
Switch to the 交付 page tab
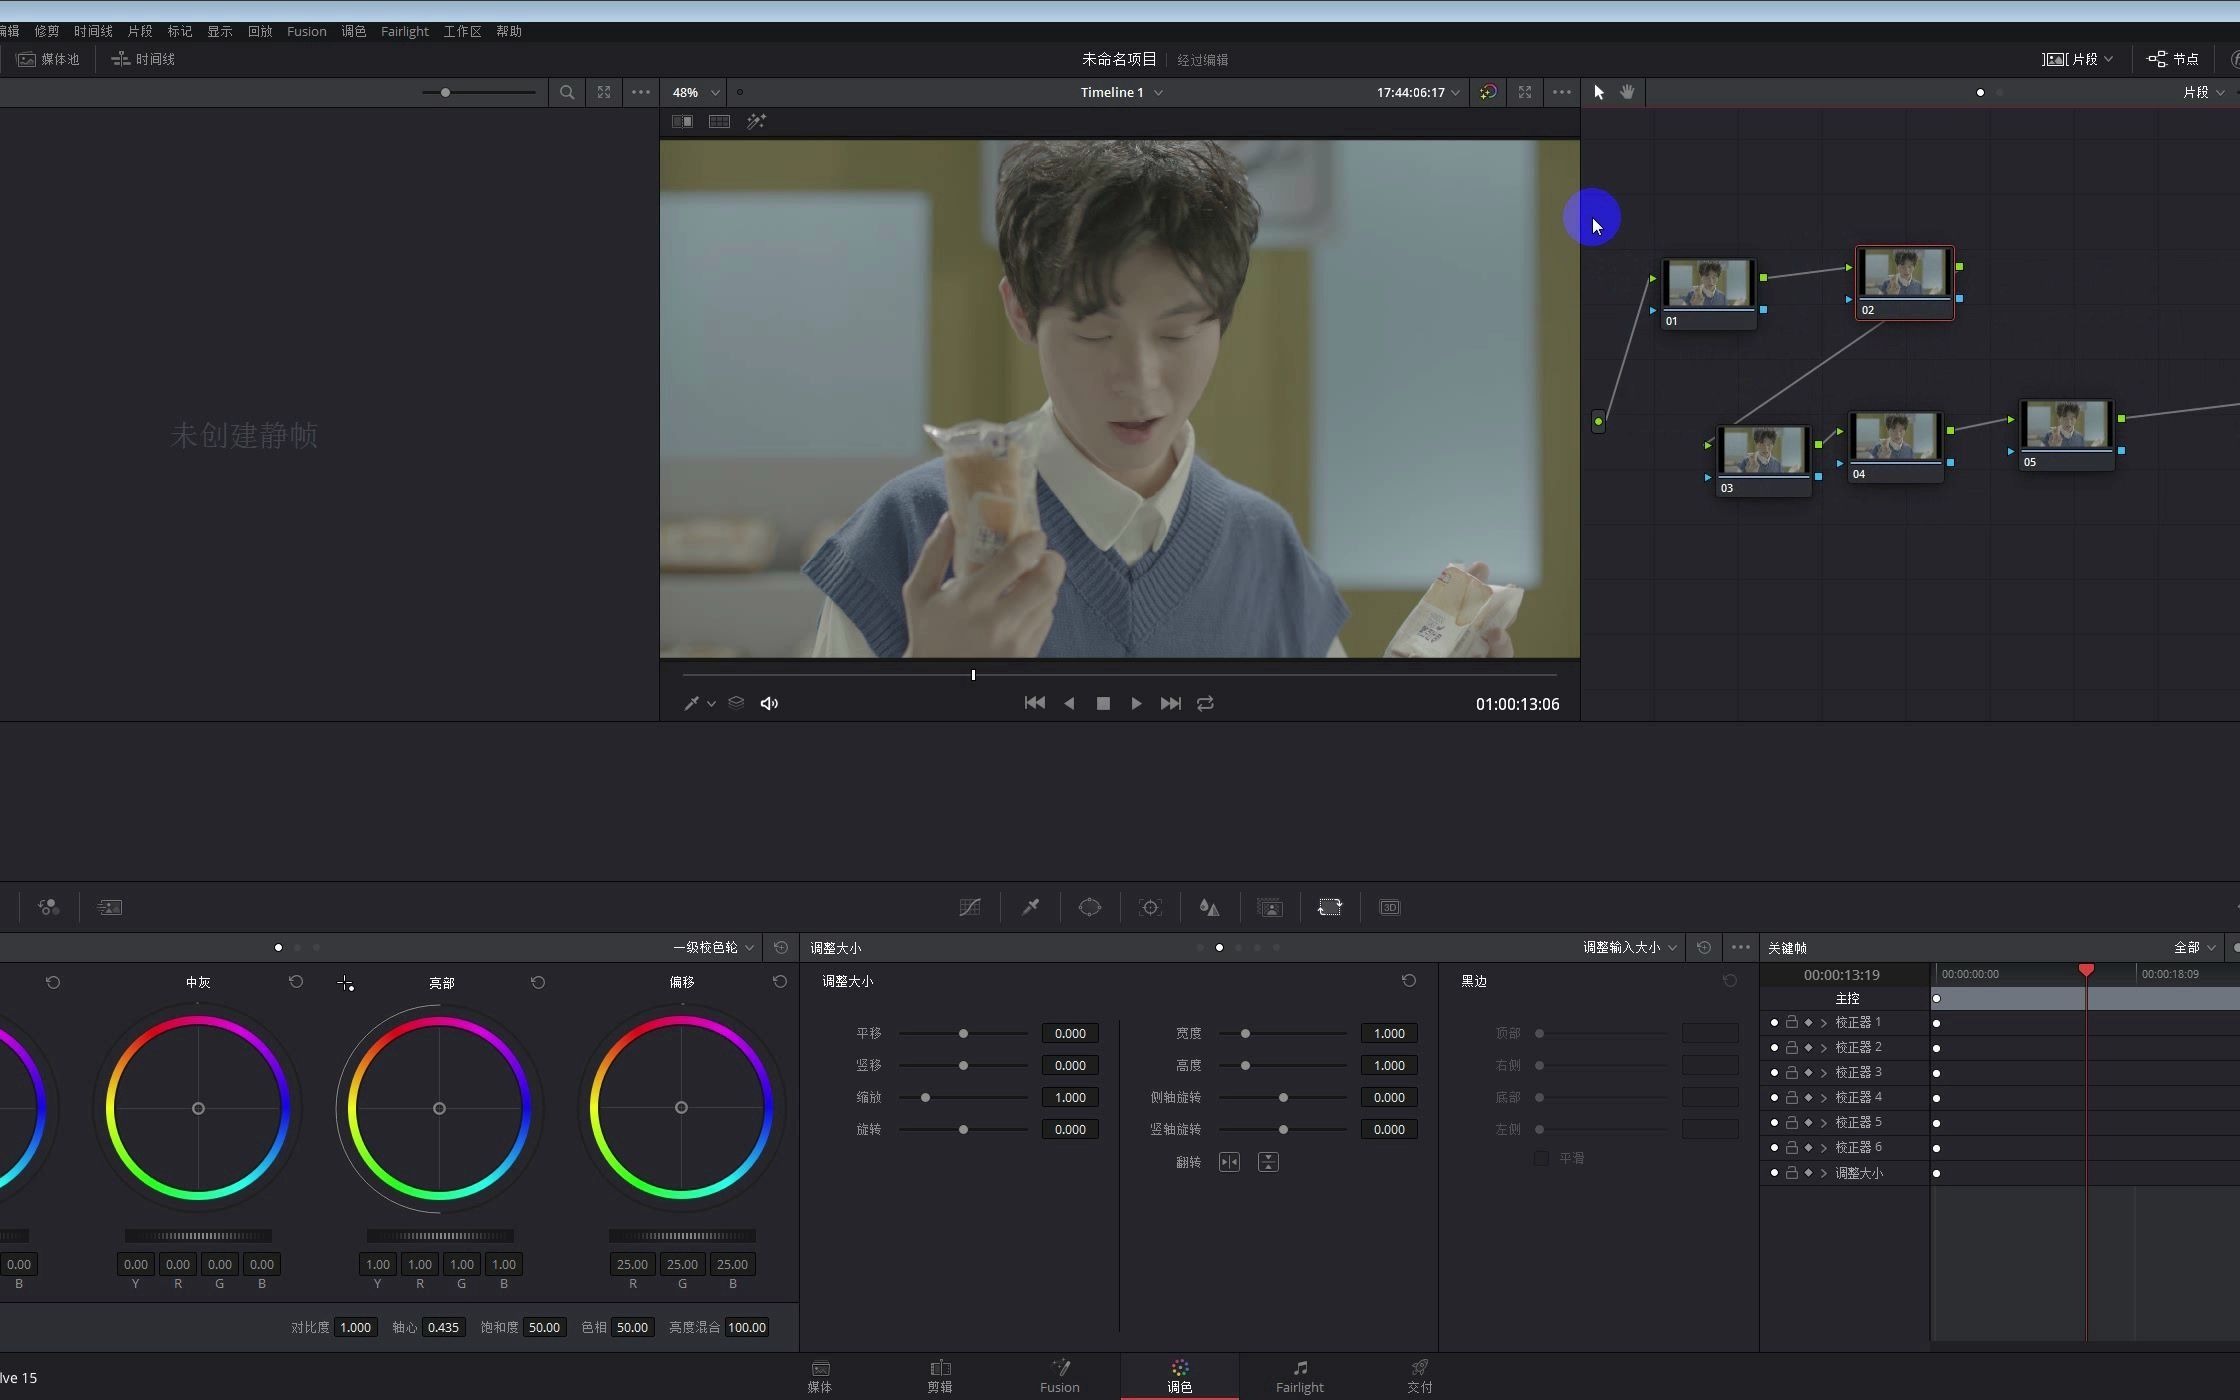pos(1420,1377)
